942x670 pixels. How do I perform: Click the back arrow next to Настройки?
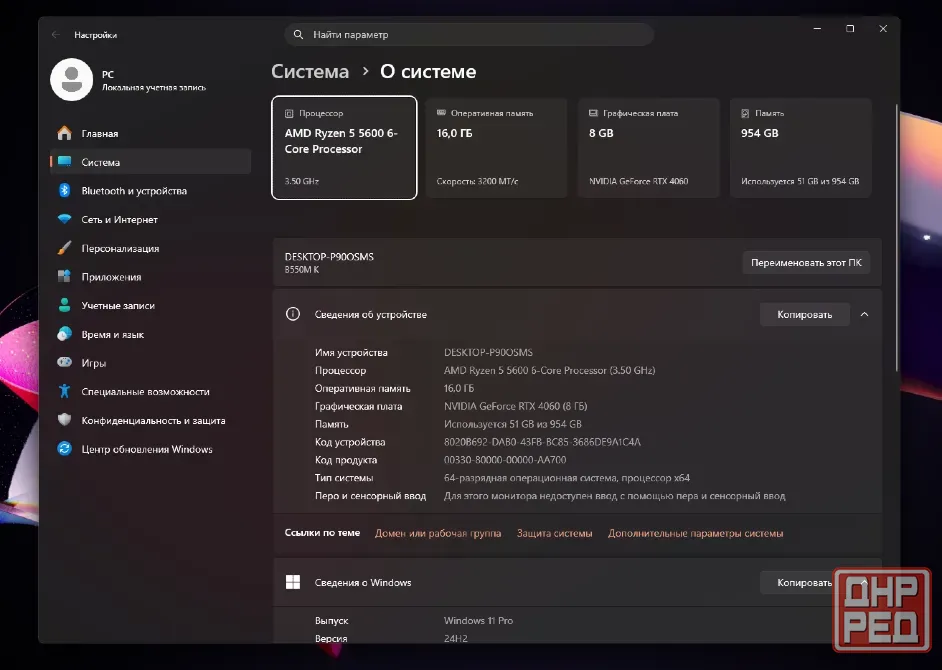[x=56, y=35]
